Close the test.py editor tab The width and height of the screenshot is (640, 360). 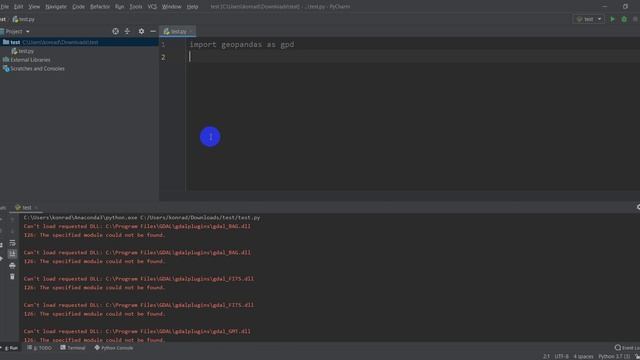191,31
